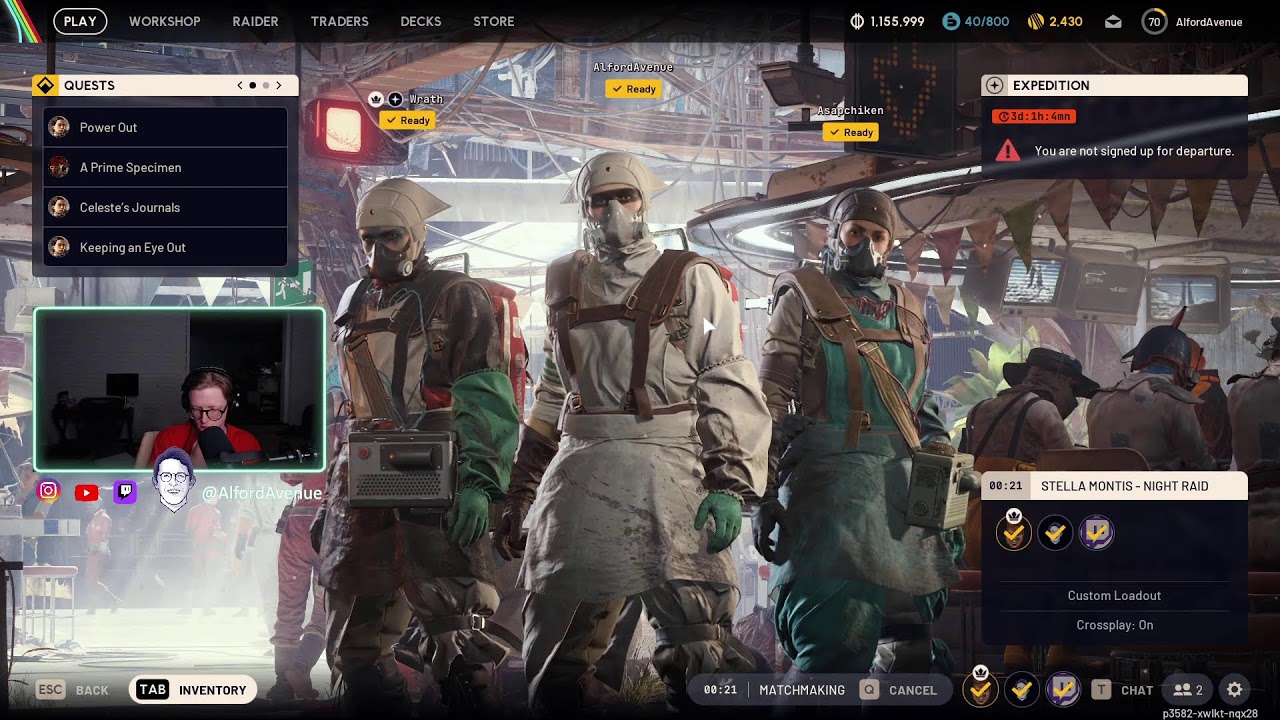Toggle the Crossplay: On setting
The height and width of the screenshot is (720, 1280).
point(1115,625)
